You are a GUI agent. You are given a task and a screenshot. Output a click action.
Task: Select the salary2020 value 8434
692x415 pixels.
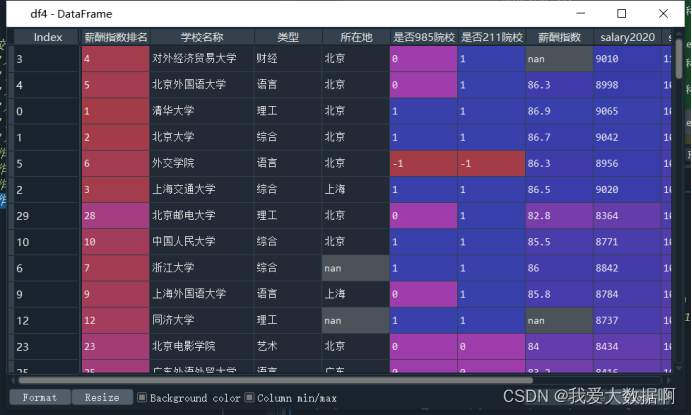pos(627,346)
